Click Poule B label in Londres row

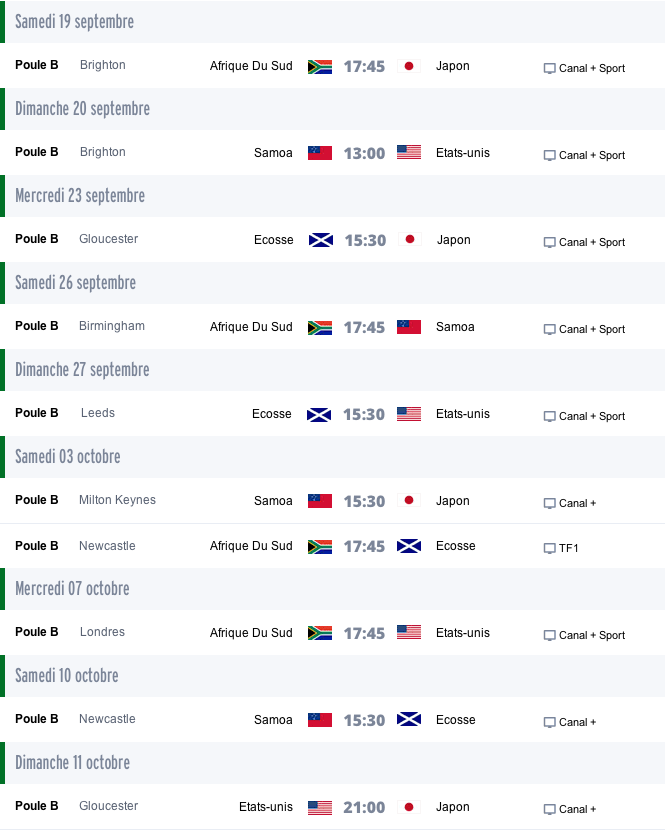point(37,631)
